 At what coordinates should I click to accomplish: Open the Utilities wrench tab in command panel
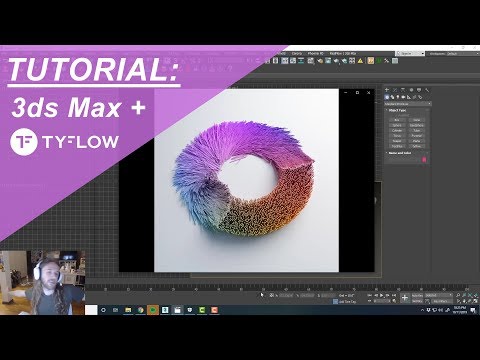(427, 90)
